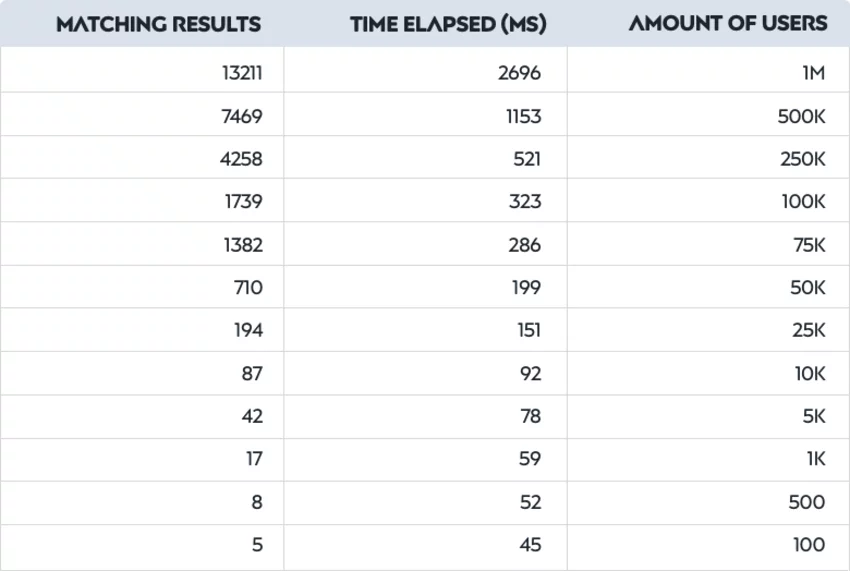Click the 1K users cell
The width and height of the screenshot is (850, 571).
tap(708, 459)
